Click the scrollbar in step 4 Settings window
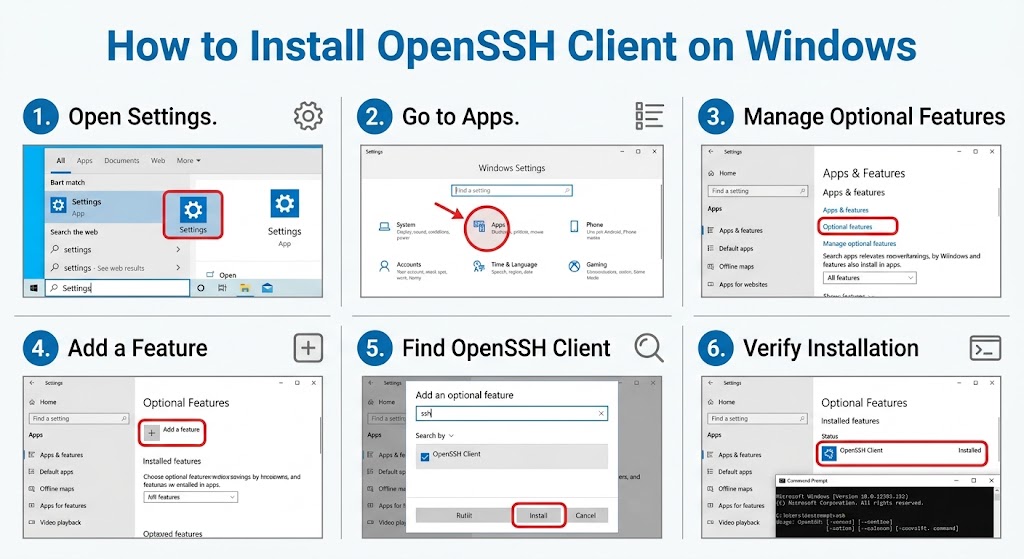 tap(321, 436)
